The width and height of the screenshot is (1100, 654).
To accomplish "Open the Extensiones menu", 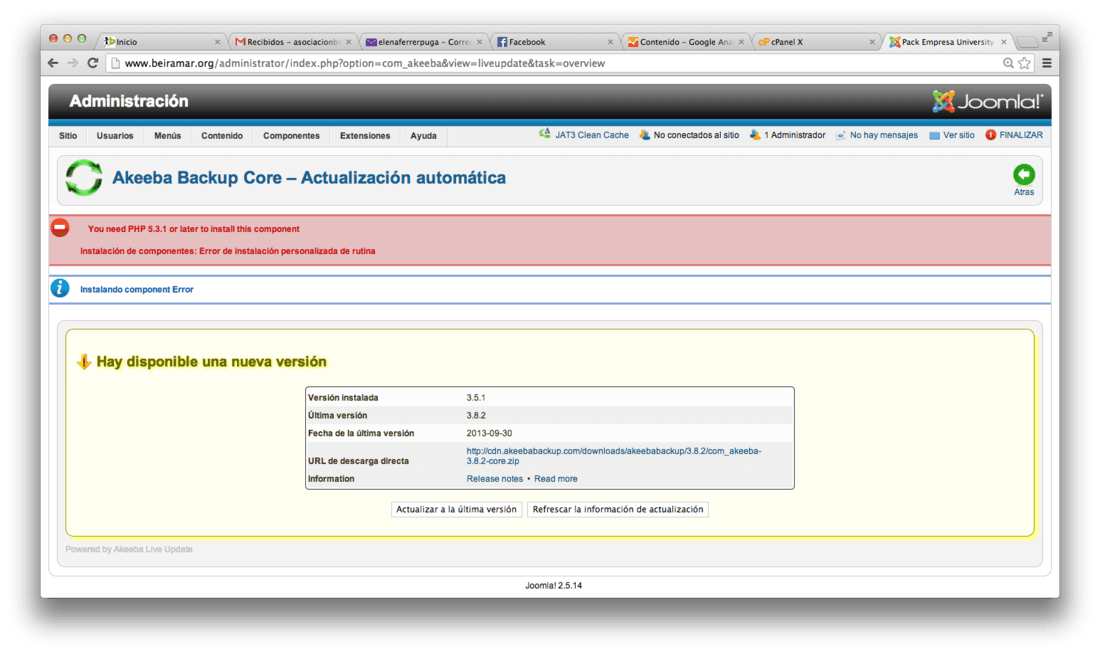I will 365,135.
